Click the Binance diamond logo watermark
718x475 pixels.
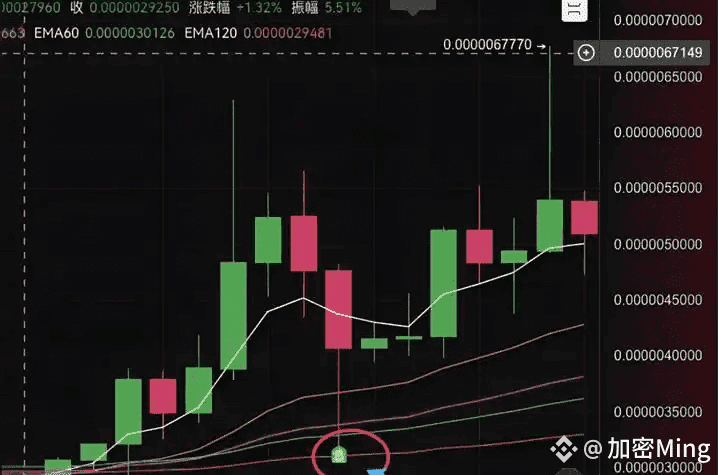tap(564, 449)
